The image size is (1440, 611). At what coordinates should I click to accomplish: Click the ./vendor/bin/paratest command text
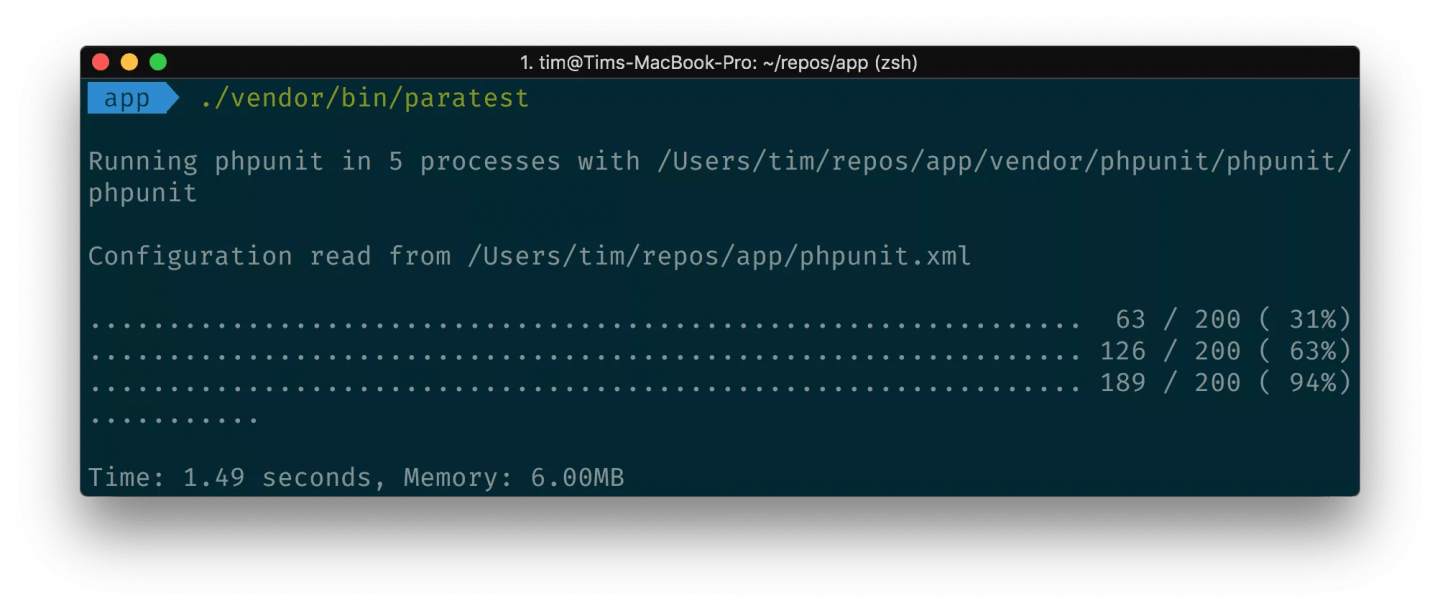click(364, 99)
